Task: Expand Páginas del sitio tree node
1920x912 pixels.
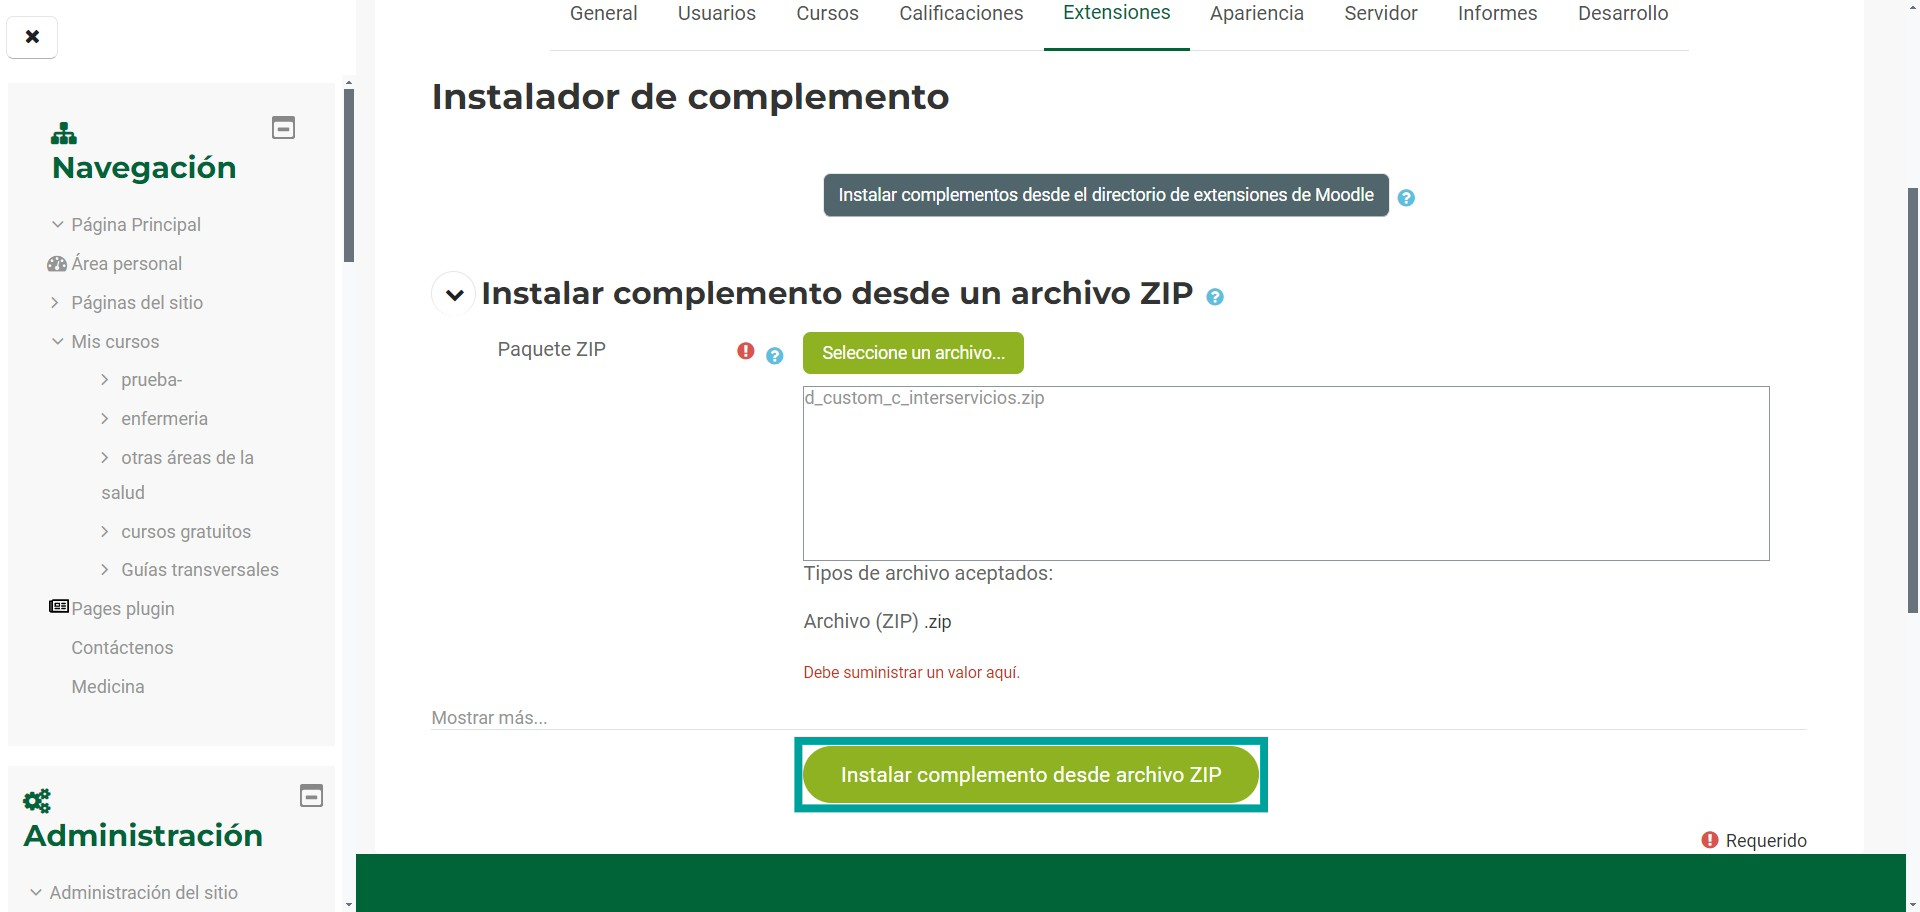Action: [55, 302]
